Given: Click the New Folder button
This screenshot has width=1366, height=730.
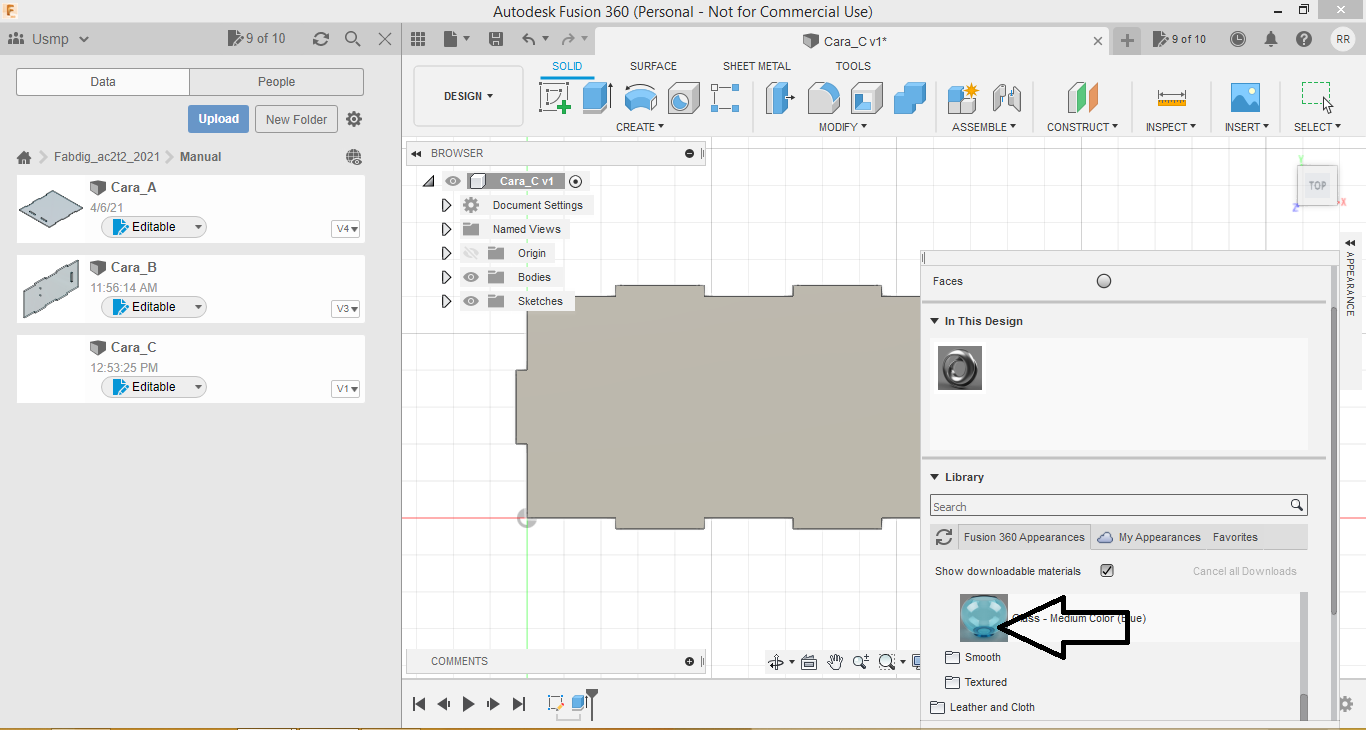Looking at the screenshot, I should tap(296, 119).
